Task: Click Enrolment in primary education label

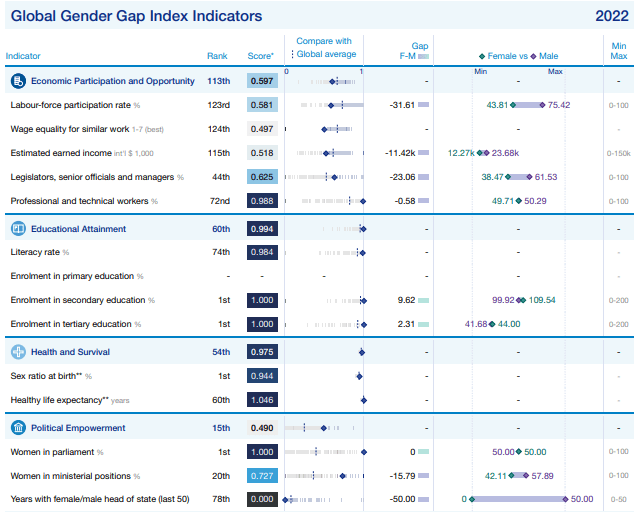Action: pos(77,276)
